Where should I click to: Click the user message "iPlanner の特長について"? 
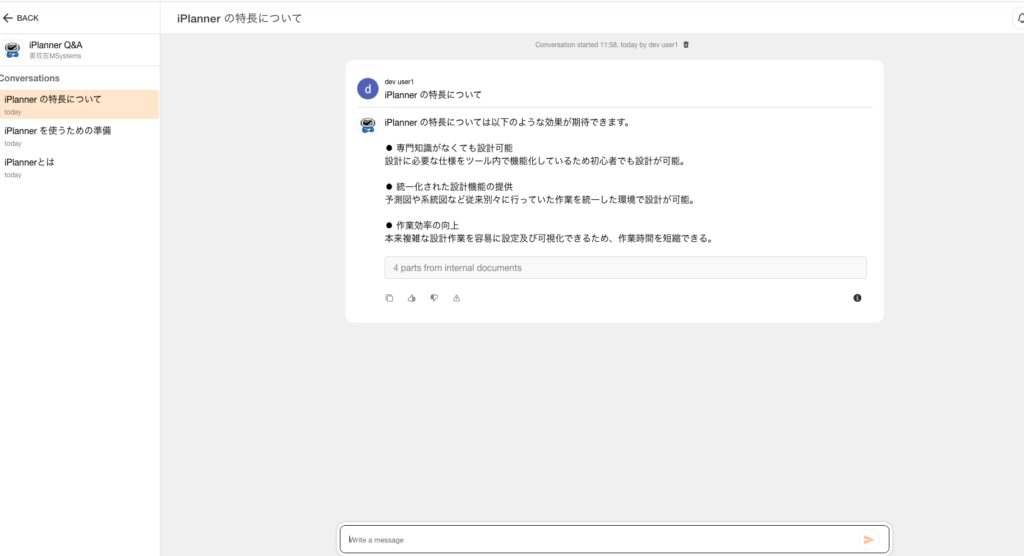433,95
